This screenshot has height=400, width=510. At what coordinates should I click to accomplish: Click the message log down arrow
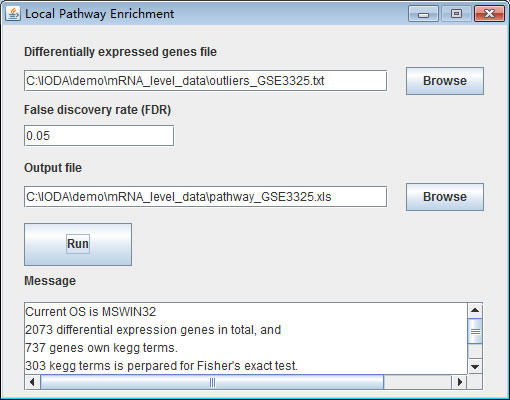click(475, 367)
